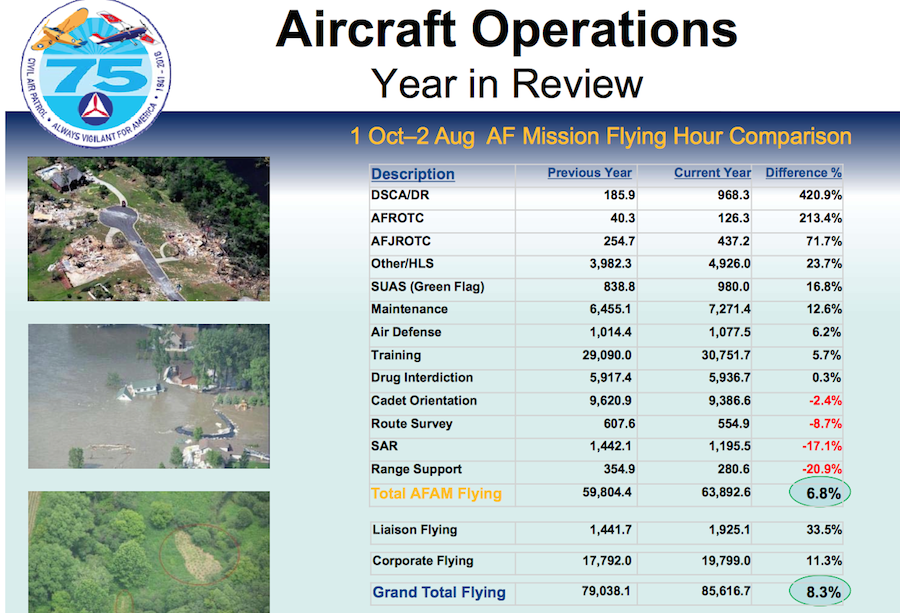Open the flooded houses aerial photo

click(x=147, y=396)
